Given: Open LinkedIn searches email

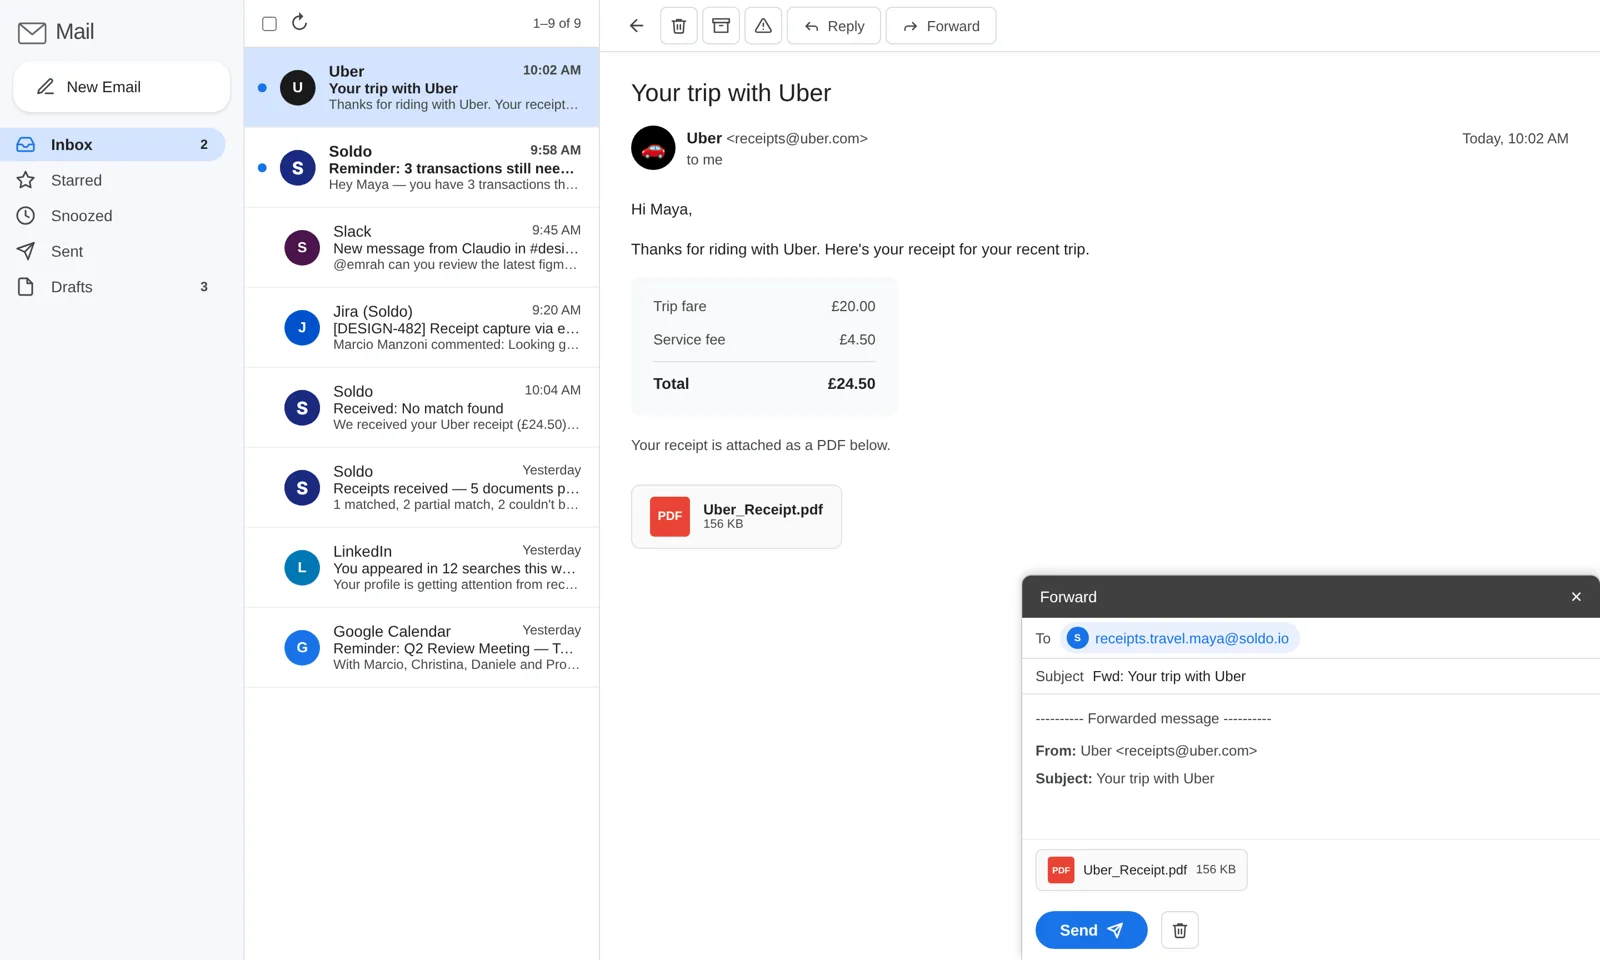Looking at the screenshot, I should 422,568.
